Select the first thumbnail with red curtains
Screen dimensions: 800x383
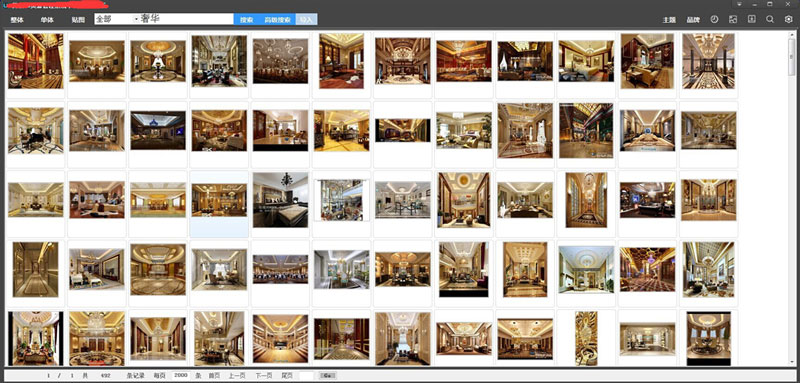[35, 61]
